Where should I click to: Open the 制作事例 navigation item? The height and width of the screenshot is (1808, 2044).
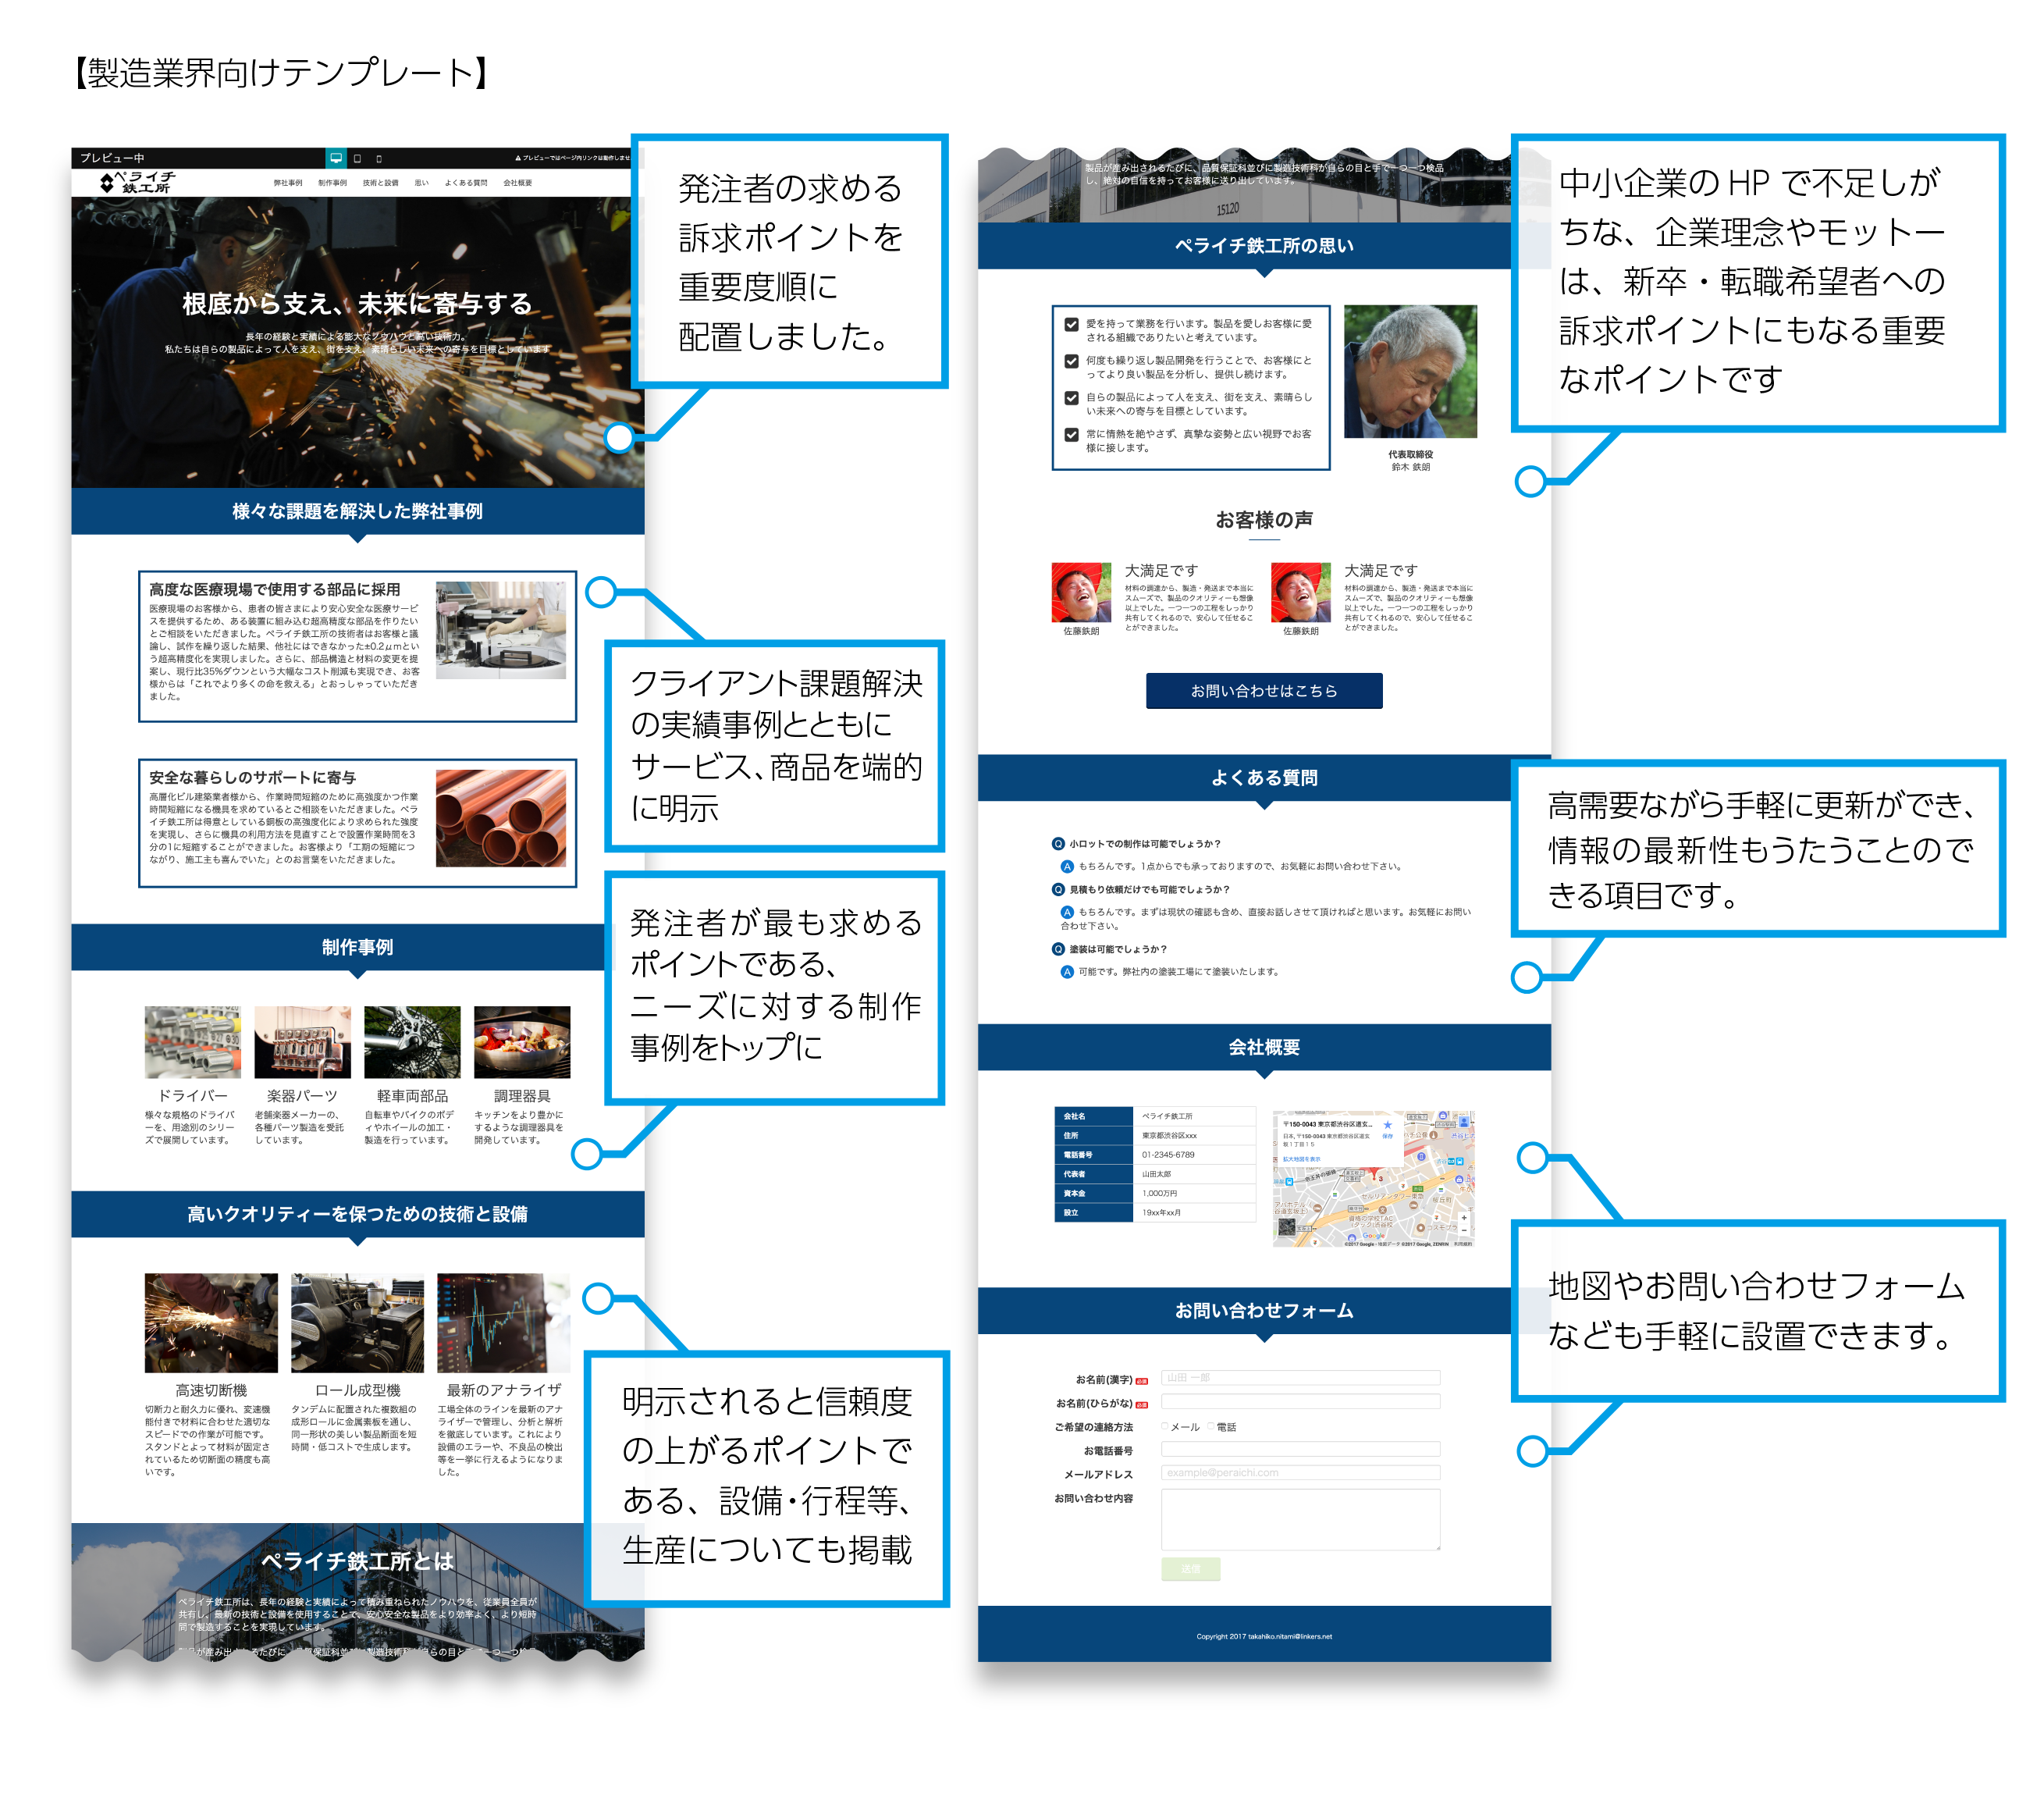[332, 183]
